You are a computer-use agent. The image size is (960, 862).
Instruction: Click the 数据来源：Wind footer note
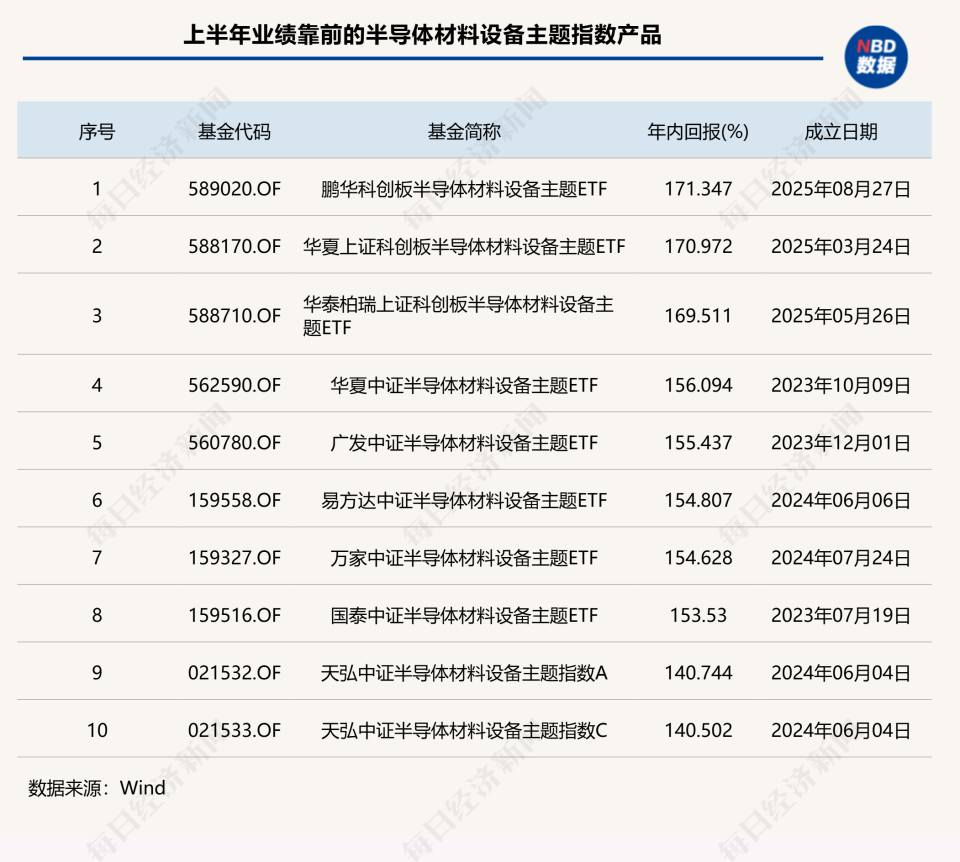pyautogui.click(x=97, y=787)
